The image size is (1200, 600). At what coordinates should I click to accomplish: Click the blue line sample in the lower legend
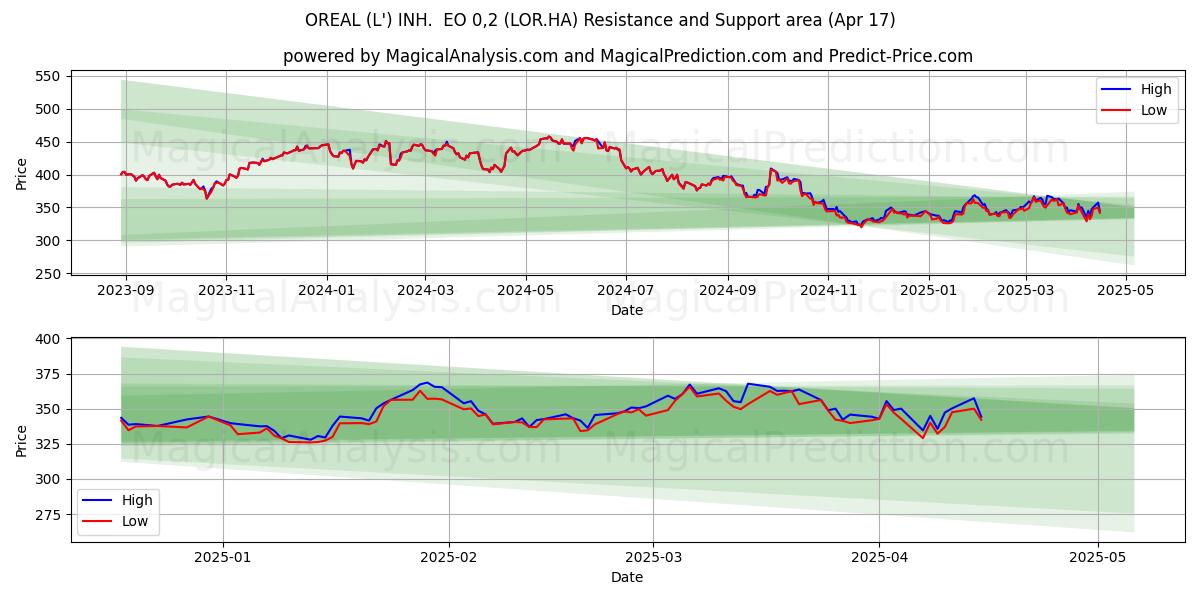coord(98,500)
